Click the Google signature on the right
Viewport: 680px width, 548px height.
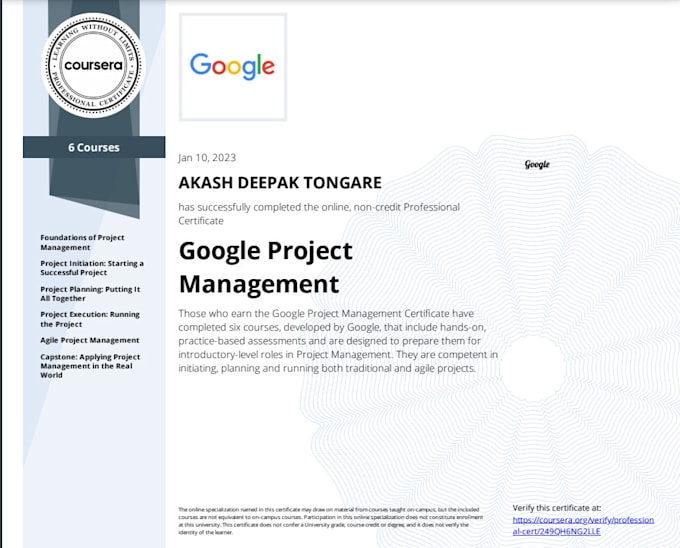click(x=537, y=164)
